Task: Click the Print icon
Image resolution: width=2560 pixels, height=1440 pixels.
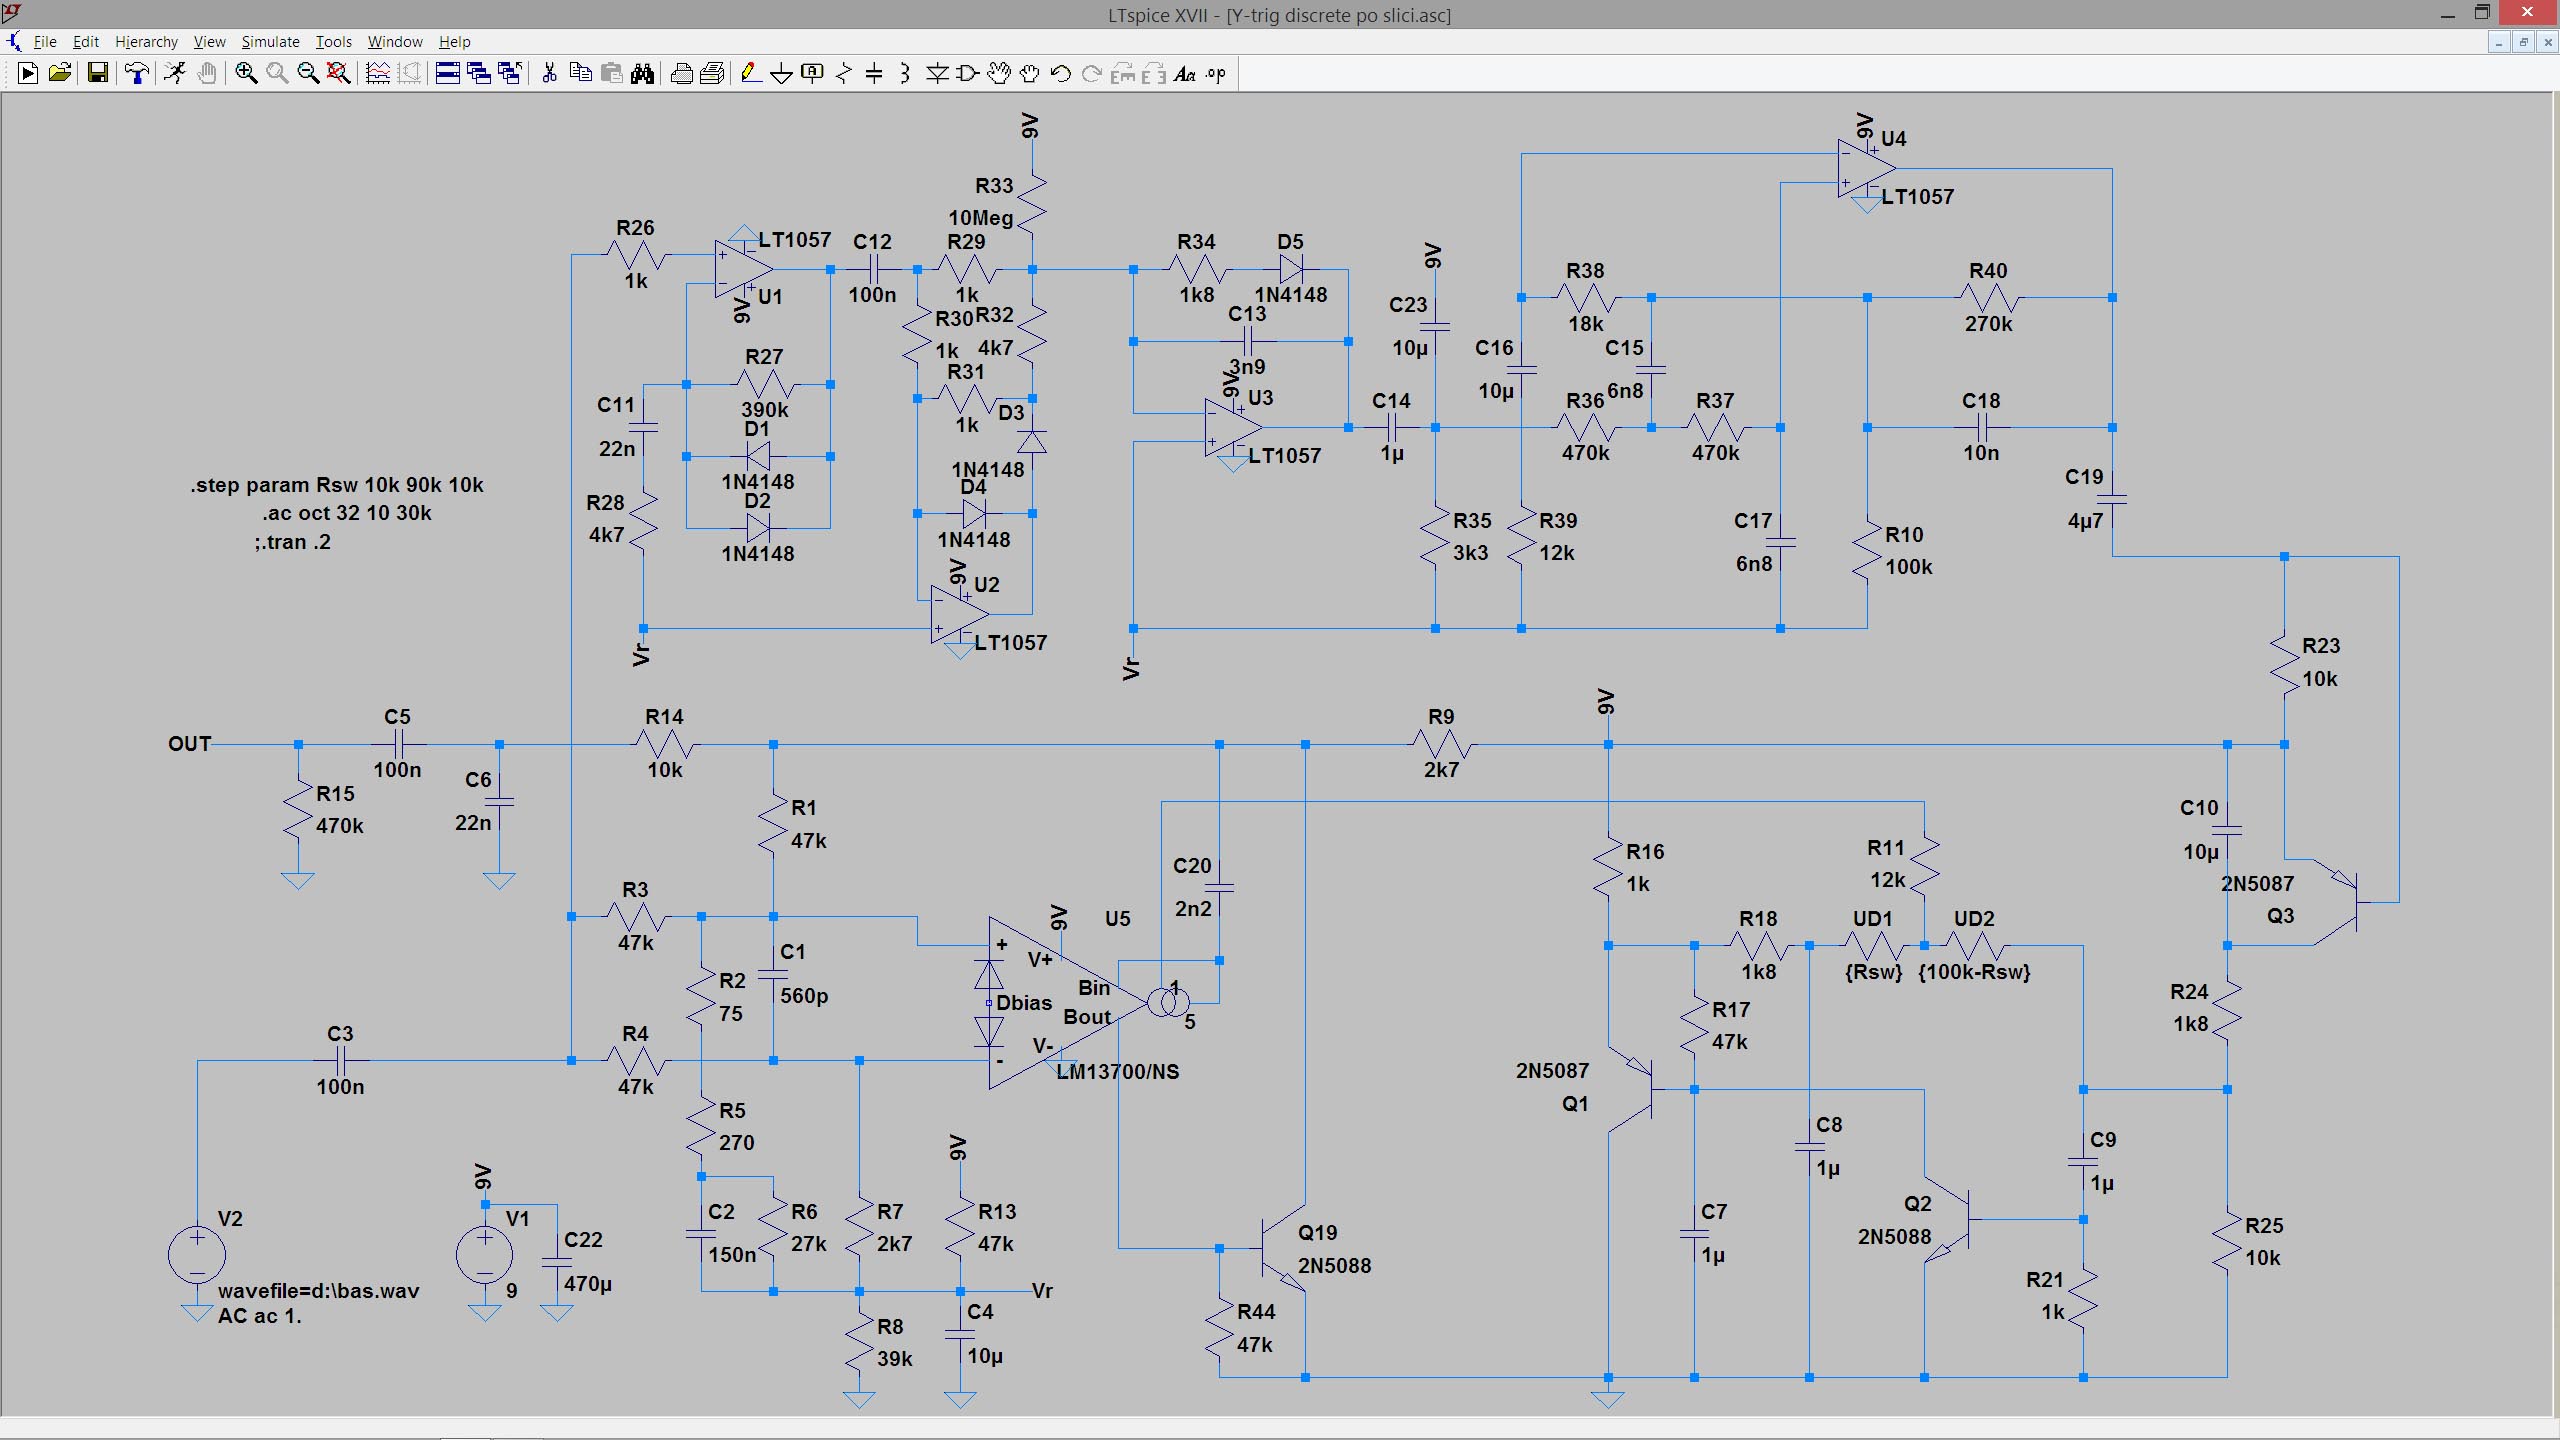Action: coord(681,73)
